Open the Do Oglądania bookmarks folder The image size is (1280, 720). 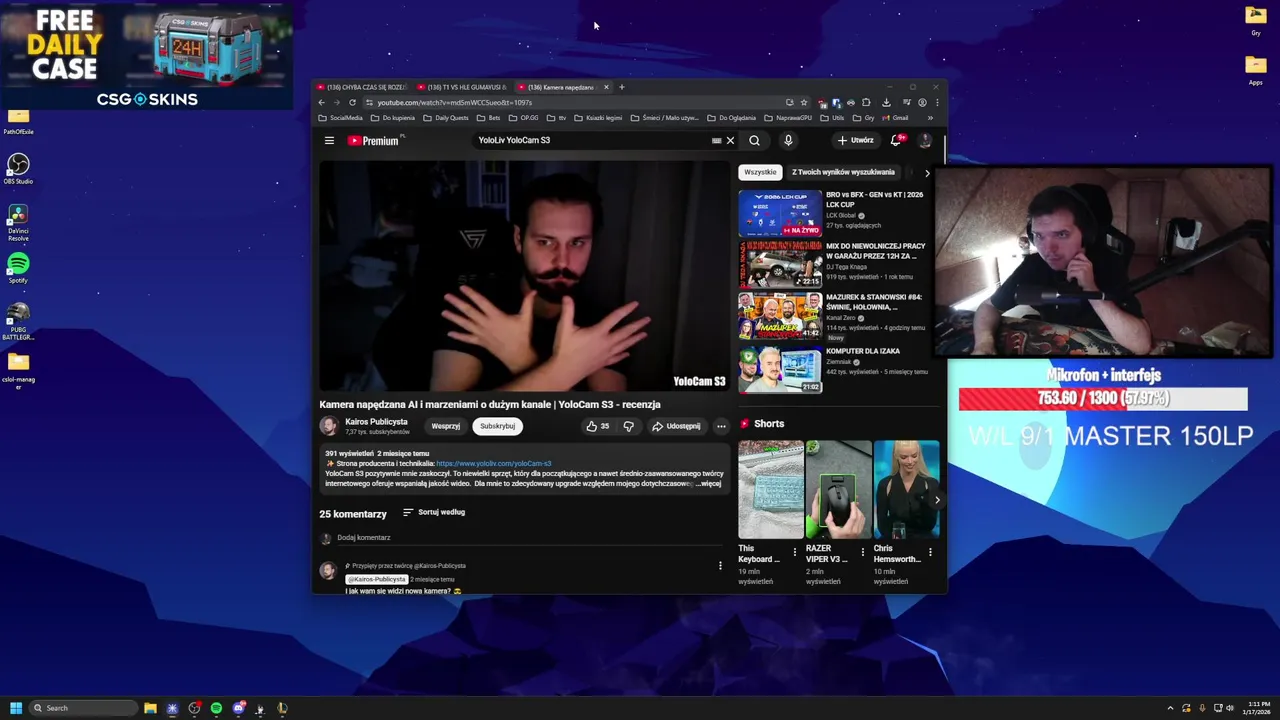point(731,118)
